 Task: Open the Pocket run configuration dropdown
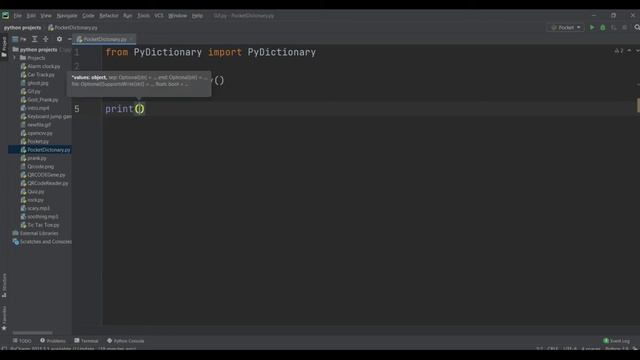coord(566,27)
